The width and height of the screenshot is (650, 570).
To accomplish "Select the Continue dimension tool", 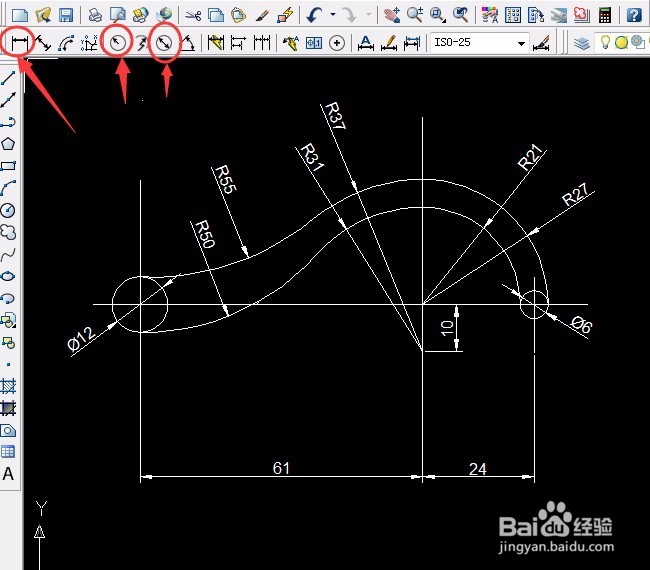I will [x=262, y=42].
